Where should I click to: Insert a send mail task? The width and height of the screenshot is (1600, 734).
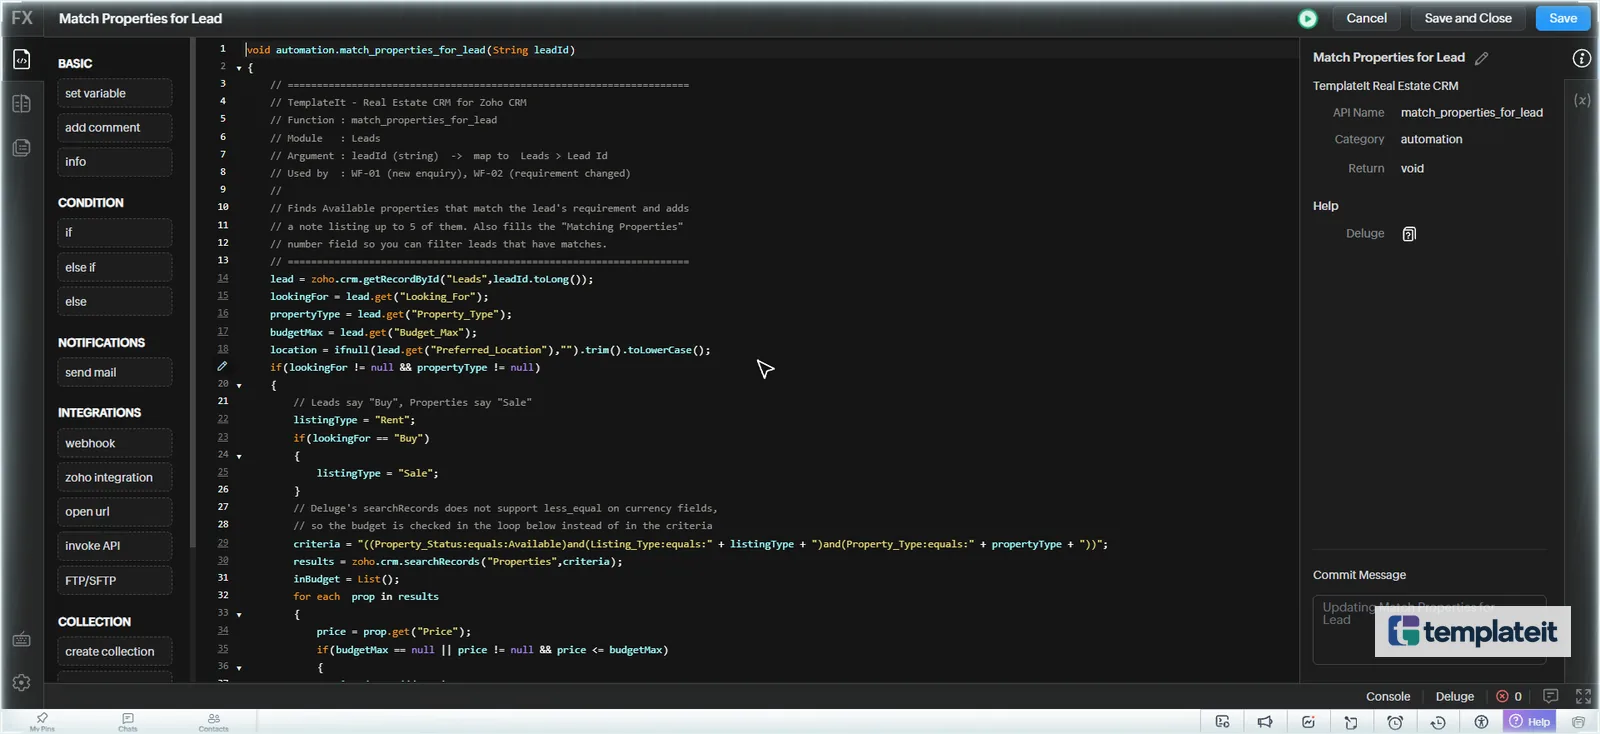[114, 372]
